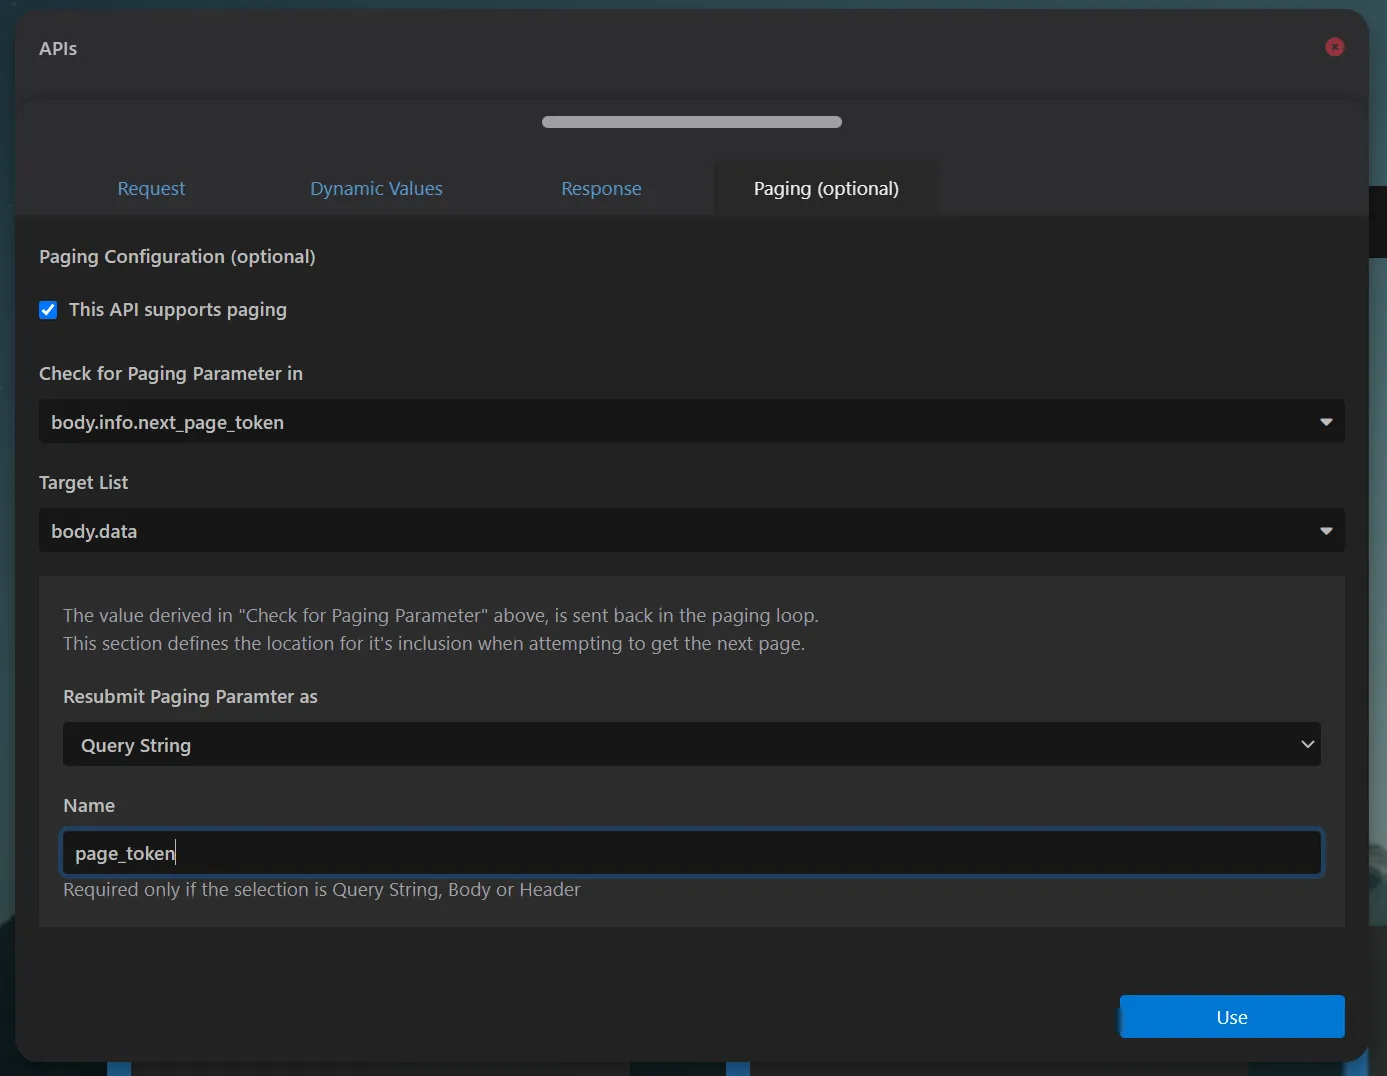Click the 'Target List' label
1387x1076 pixels.
point(84,483)
